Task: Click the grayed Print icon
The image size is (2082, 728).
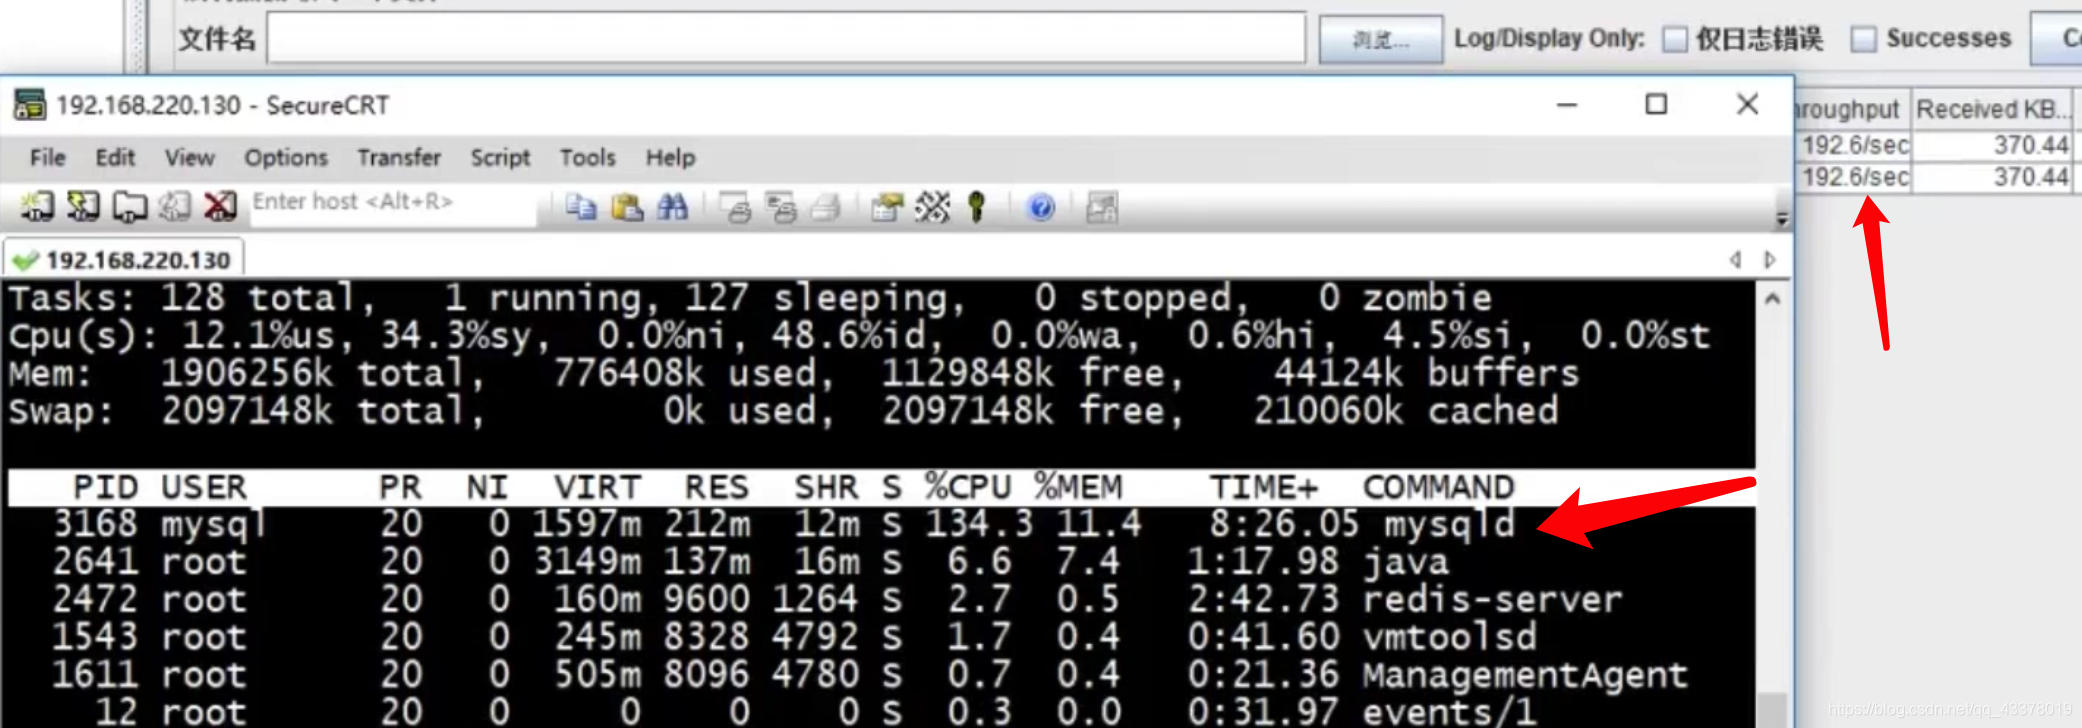Action: pos(826,207)
